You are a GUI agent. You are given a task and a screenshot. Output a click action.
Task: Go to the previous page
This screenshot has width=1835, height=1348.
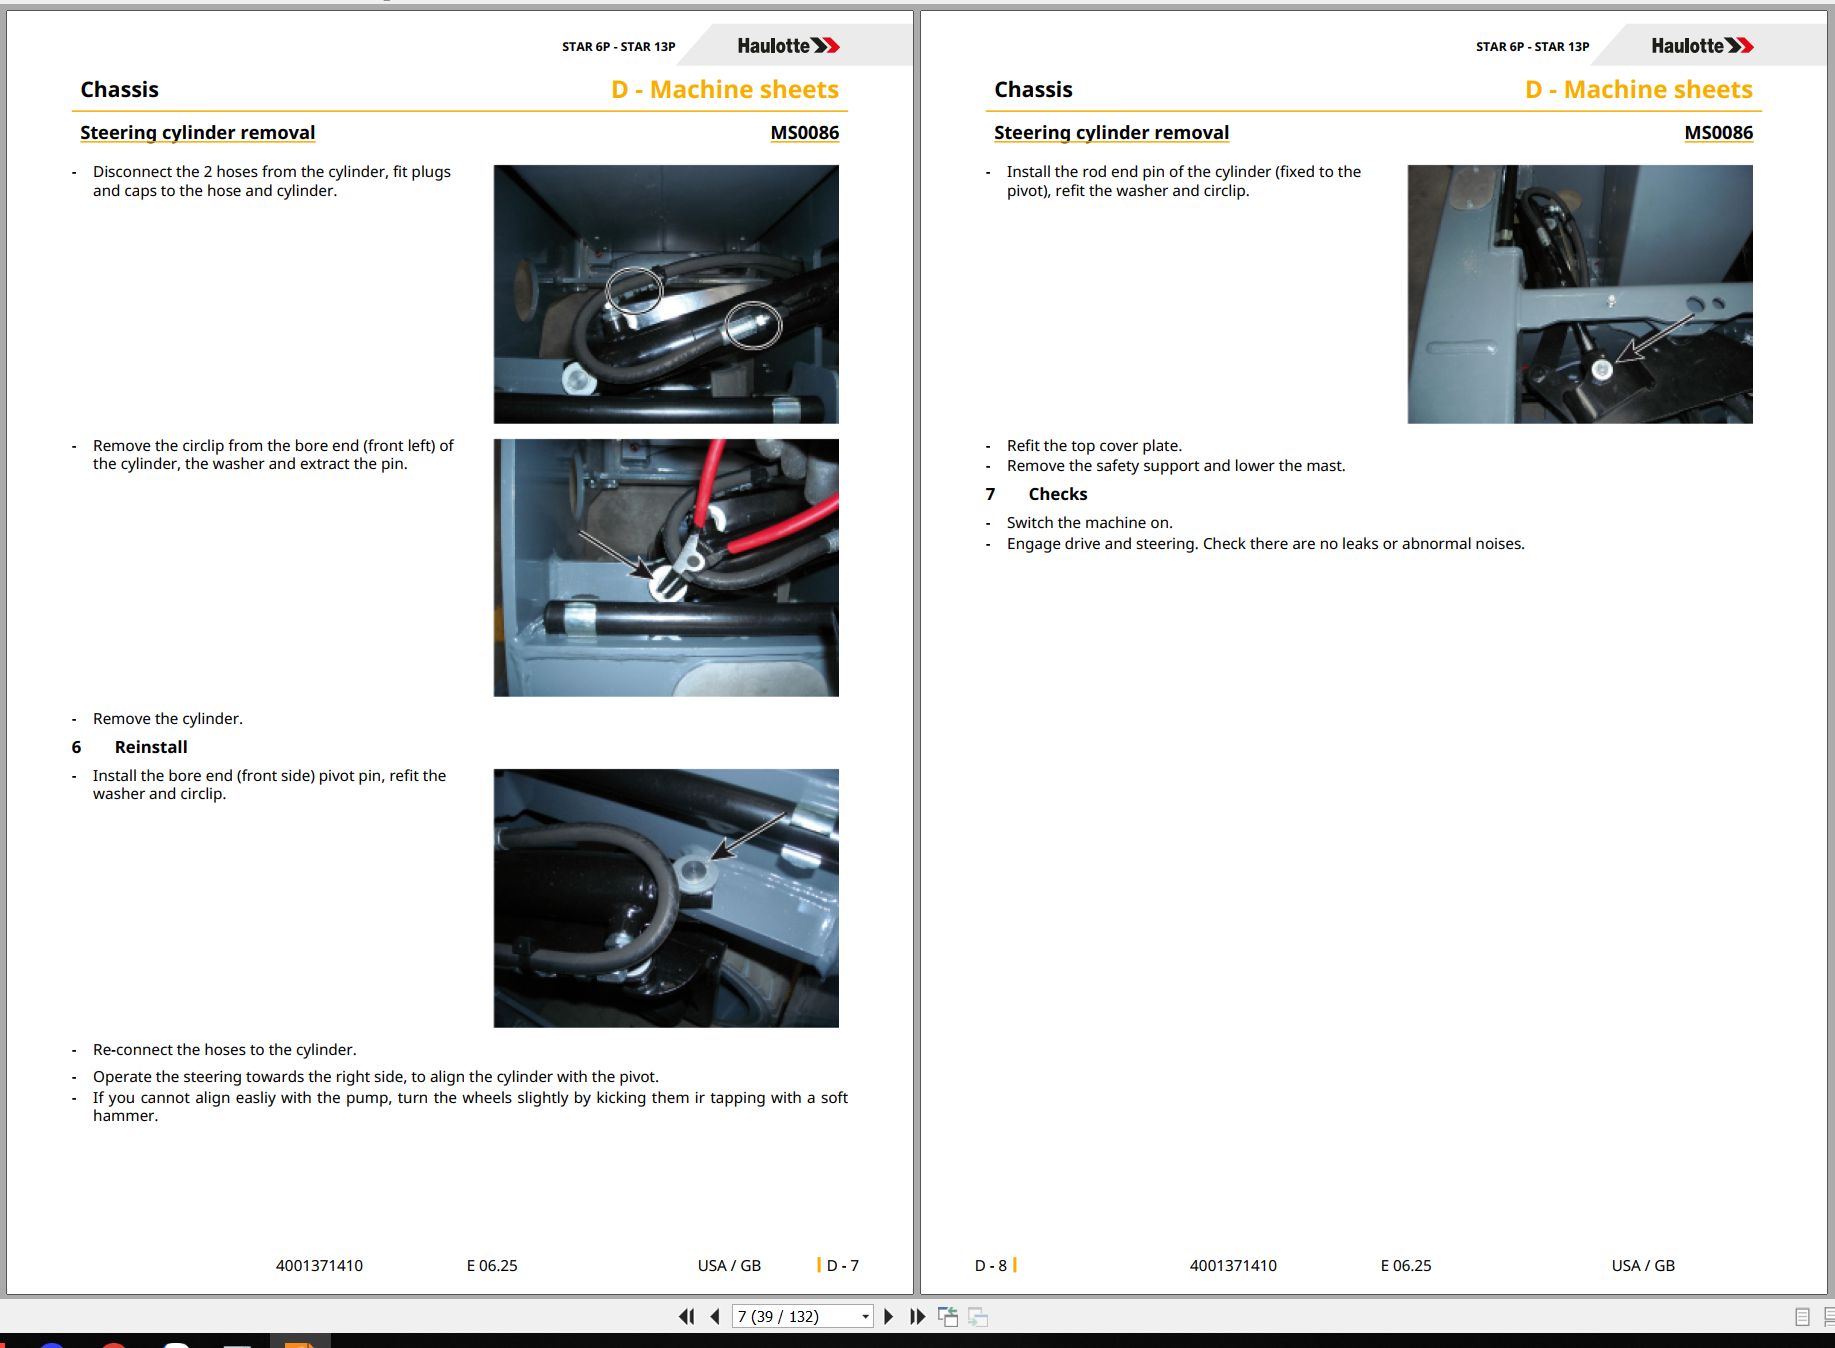[x=715, y=1317]
